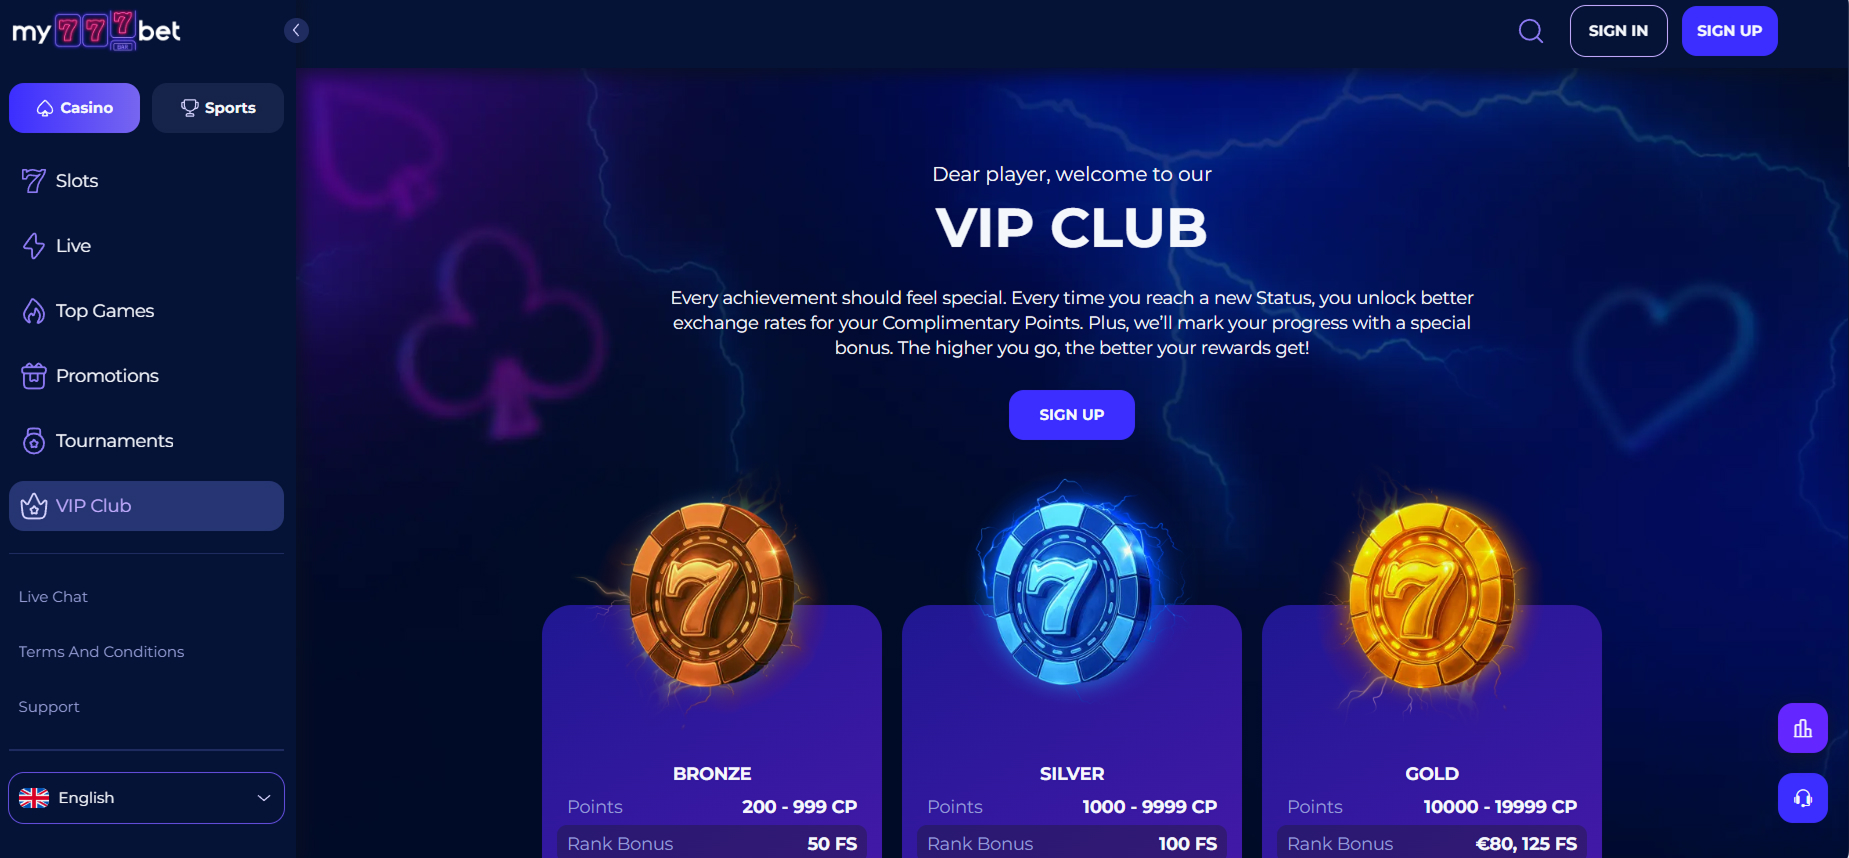Click SIGN UP below VIP Club text
The image size is (1849, 858).
[x=1071, y=415]
